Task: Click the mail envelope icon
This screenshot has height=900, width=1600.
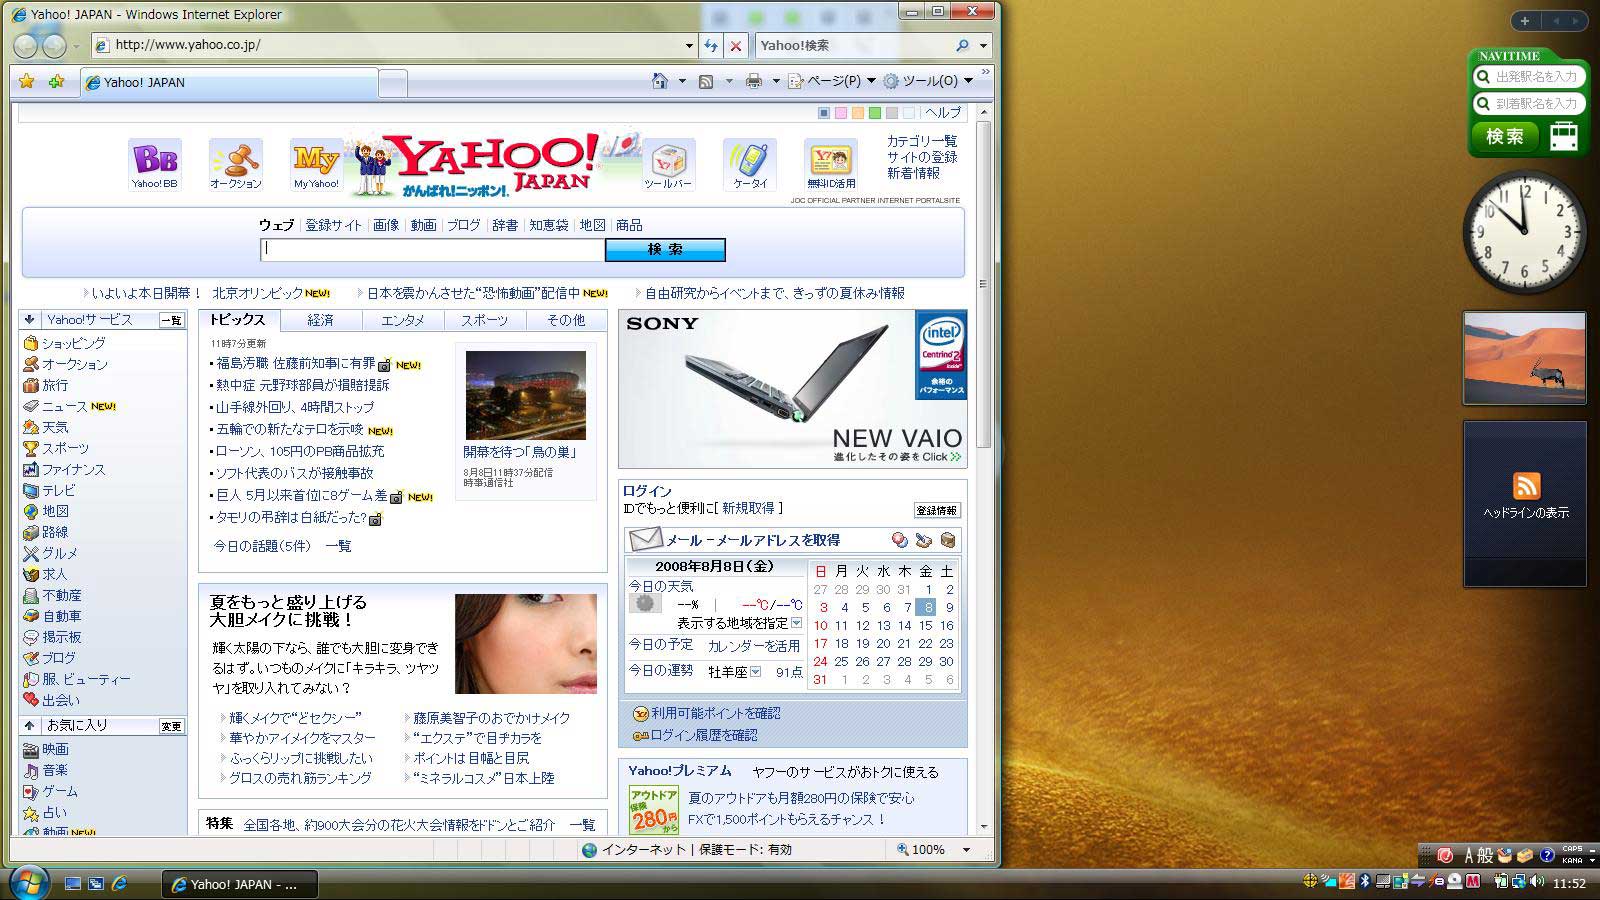Action: pos(645,539)
